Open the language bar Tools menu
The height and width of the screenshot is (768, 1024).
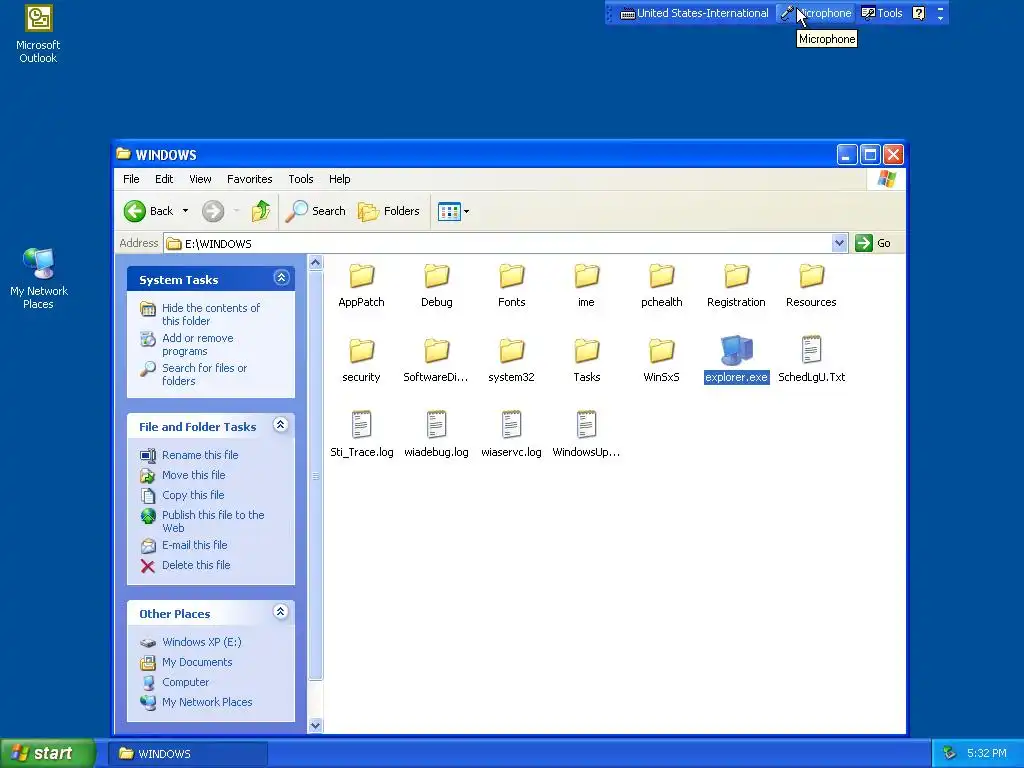(x=882, y=13)
